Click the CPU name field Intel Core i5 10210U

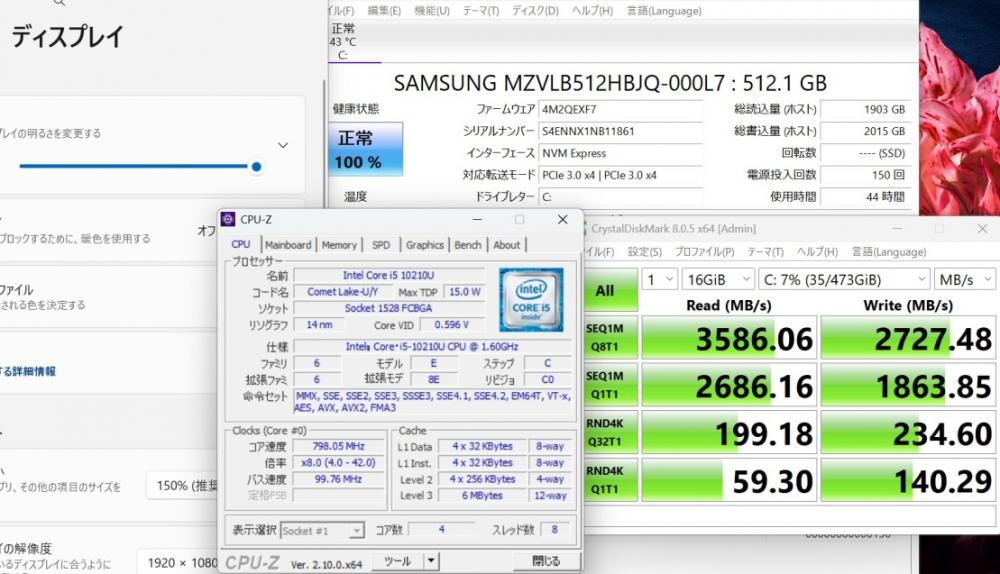[388, 276]
